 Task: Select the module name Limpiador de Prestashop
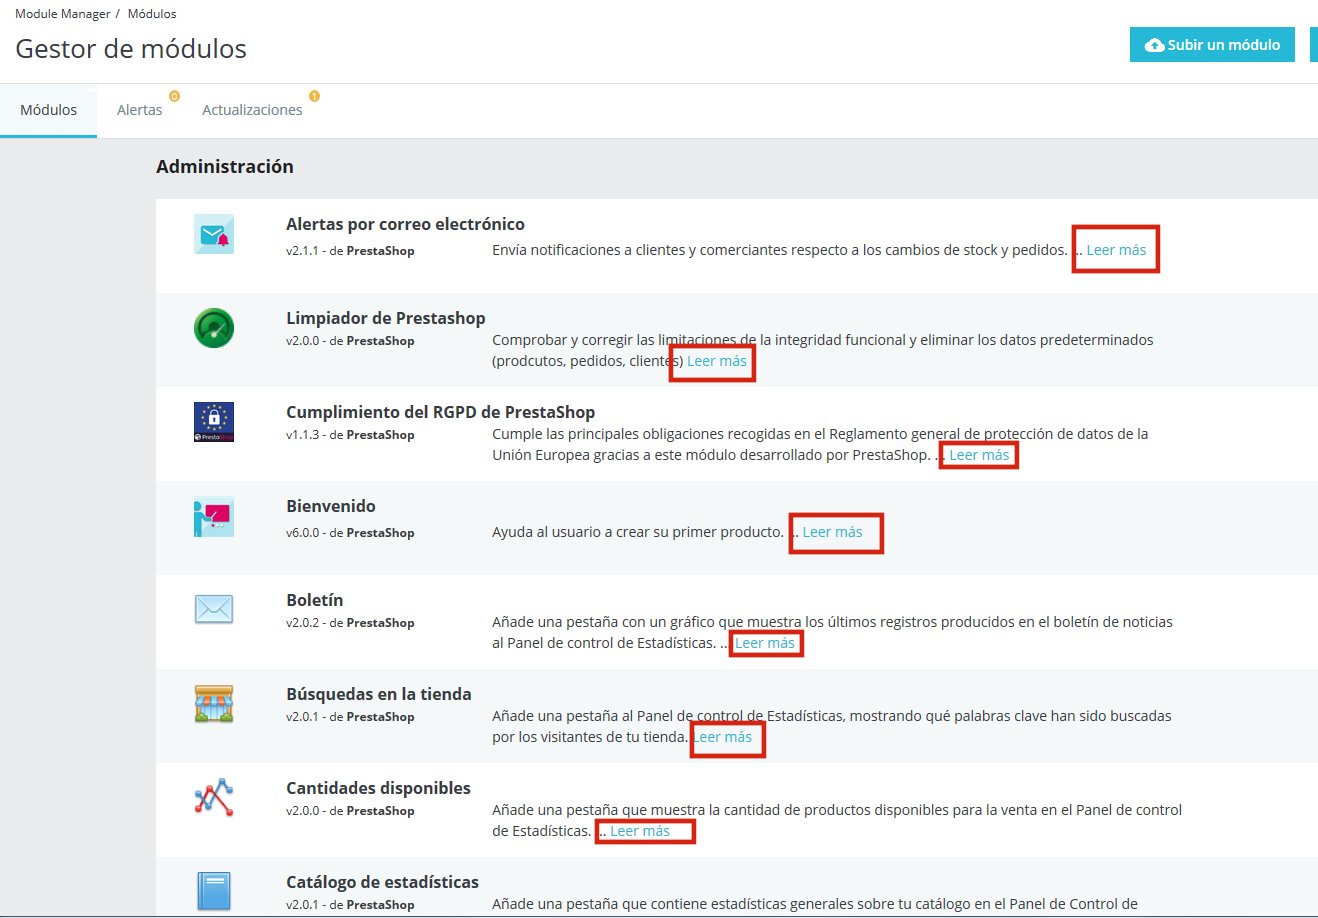pyautogui.click(x=386, y=318)
